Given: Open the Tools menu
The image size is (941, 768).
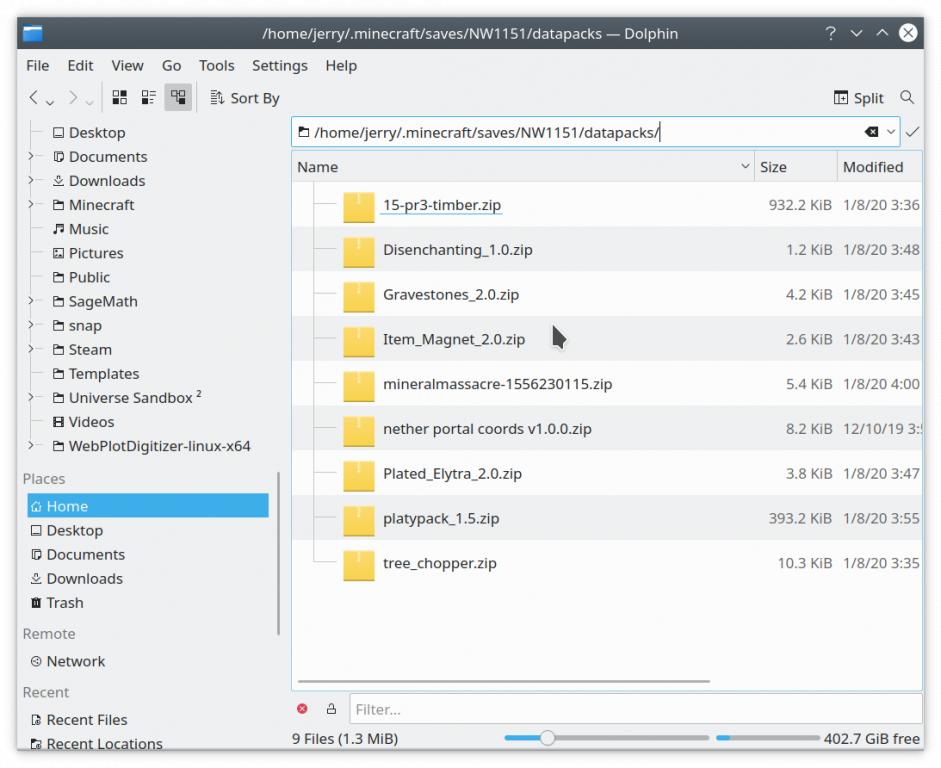Looking at the screenshot, I should coord(216,65).
